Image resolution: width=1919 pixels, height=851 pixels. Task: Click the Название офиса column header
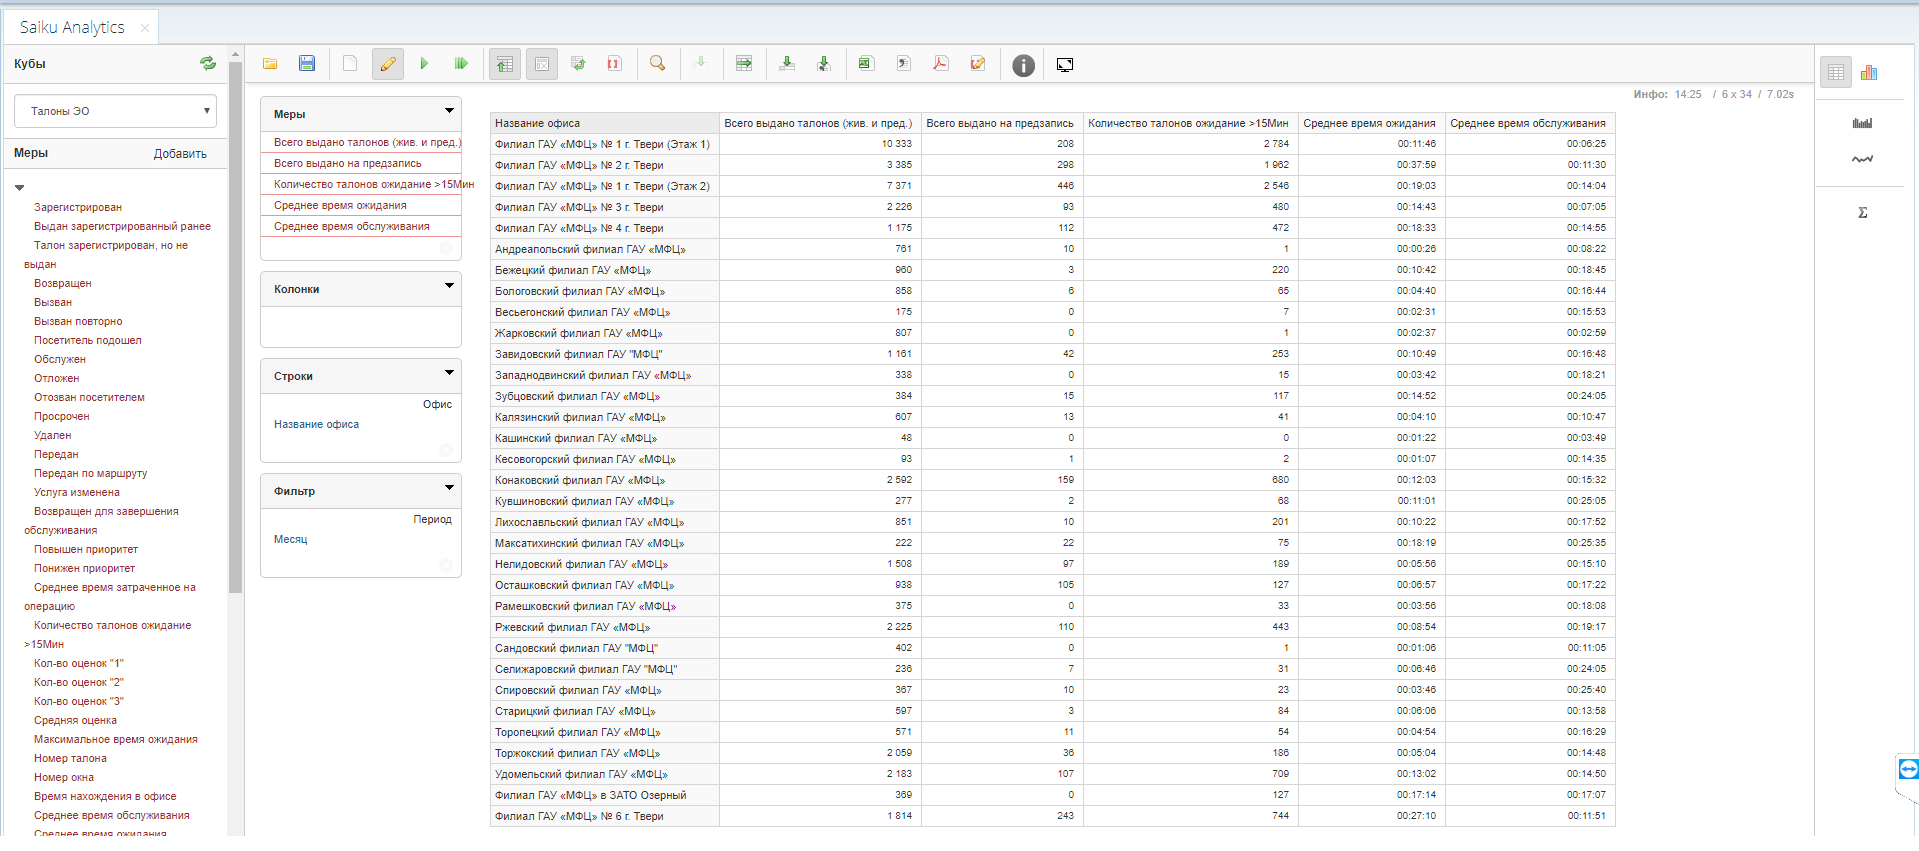605,123
